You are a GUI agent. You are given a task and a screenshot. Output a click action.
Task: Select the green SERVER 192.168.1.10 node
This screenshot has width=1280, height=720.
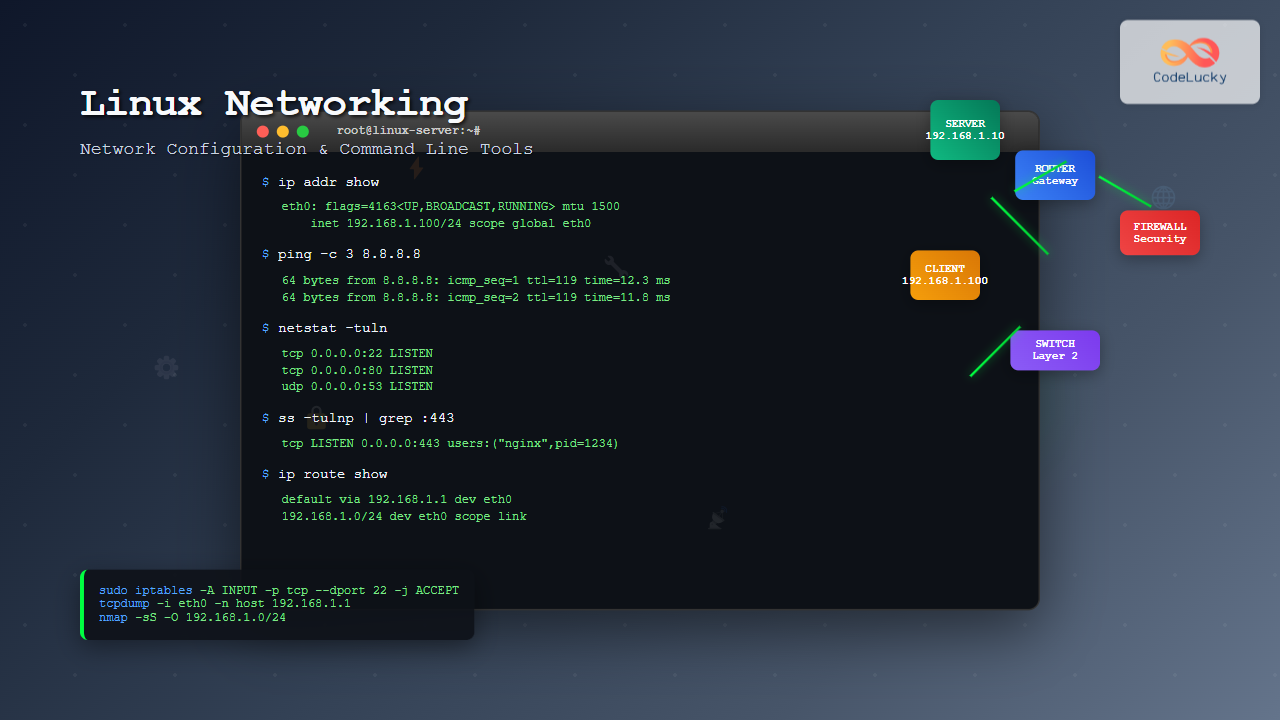[x=965, y=130]
